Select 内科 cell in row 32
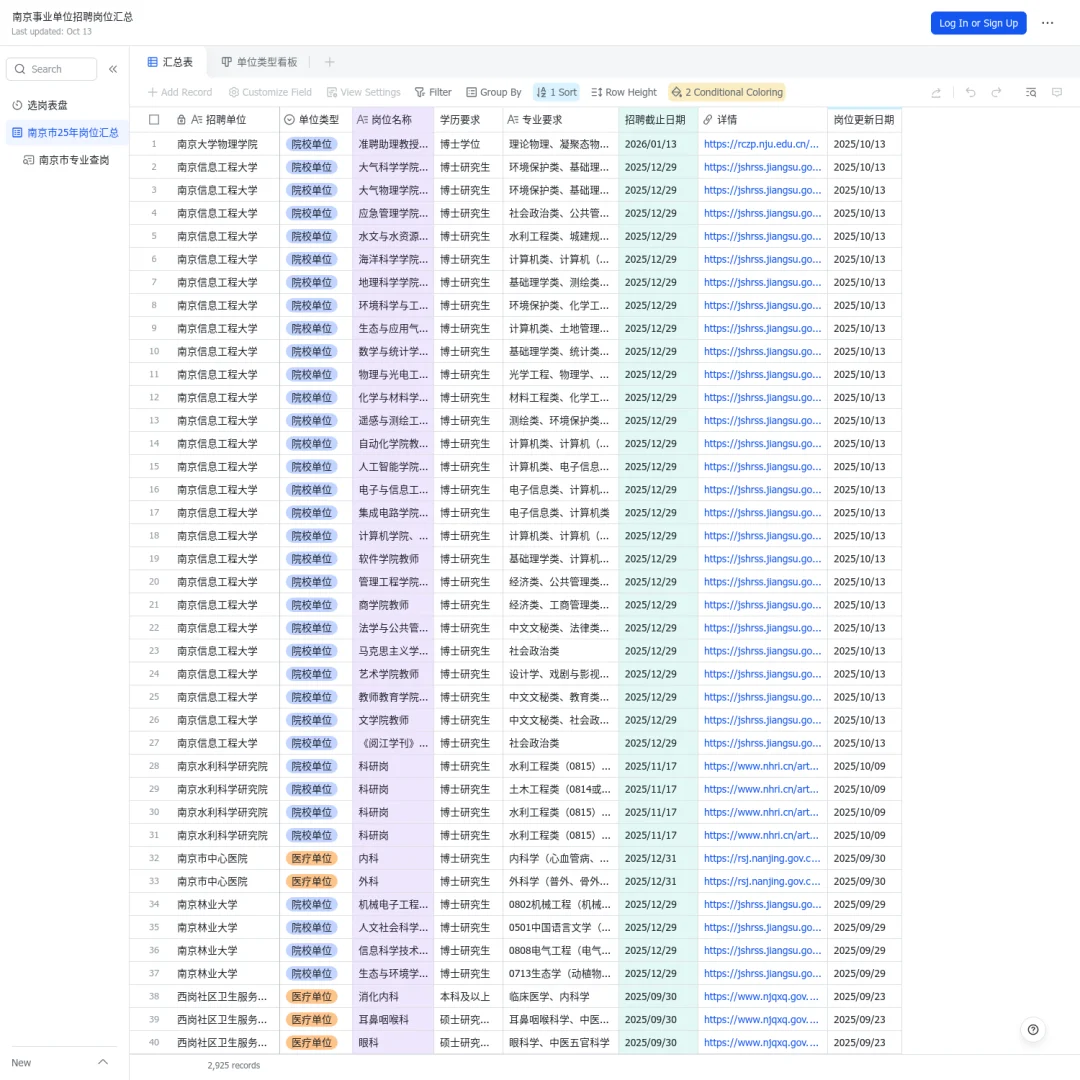Image resolution: width=1080 pixels, height=1080 pixels. point(393,858)
